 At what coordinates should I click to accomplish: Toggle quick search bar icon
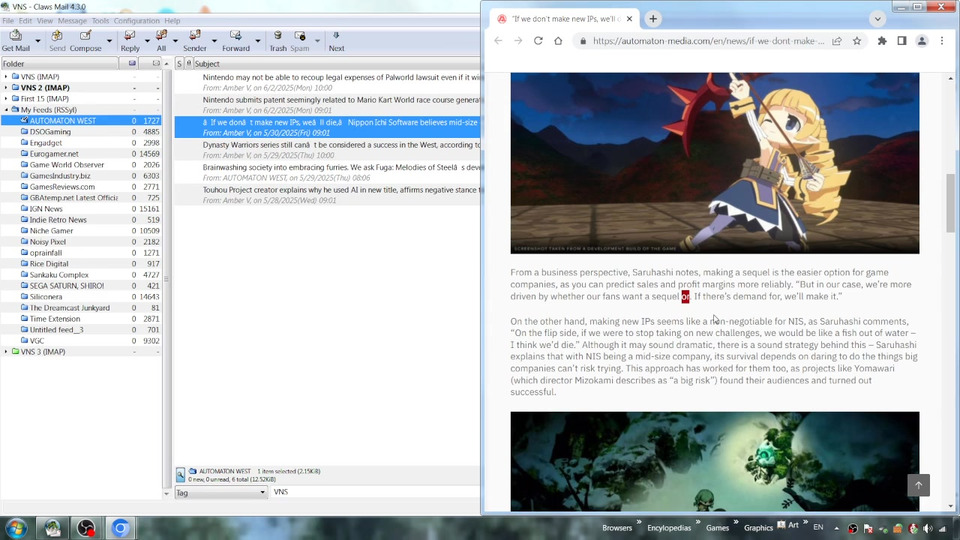(x=181, y=474)
